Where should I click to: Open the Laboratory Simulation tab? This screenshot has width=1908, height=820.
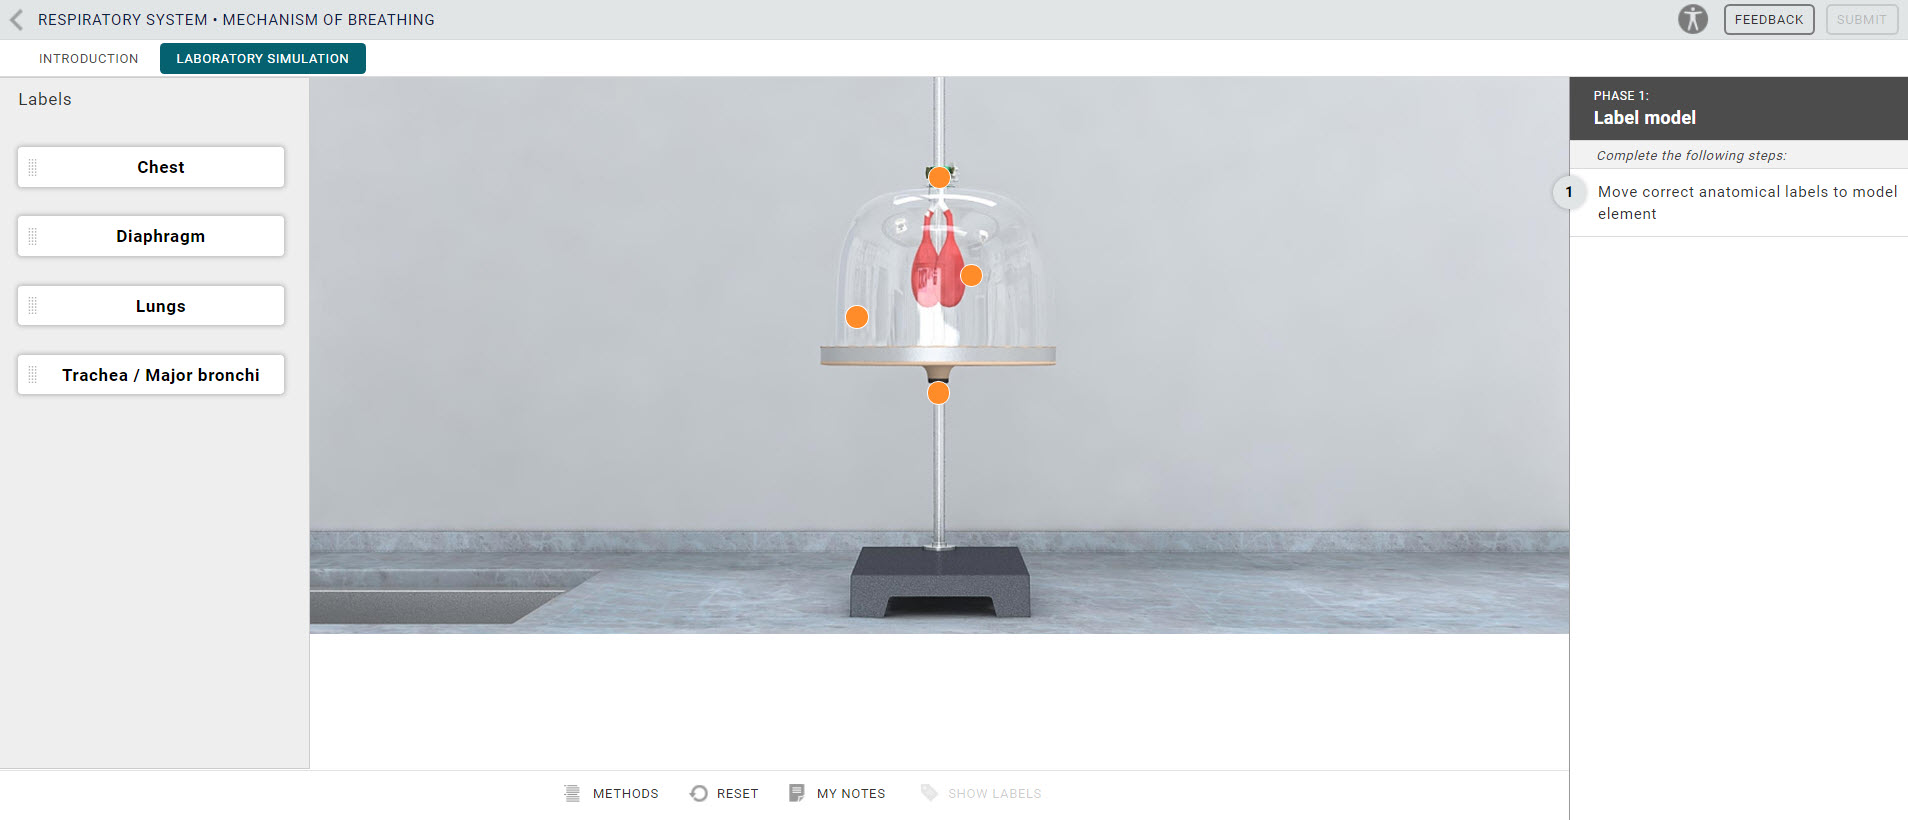263,59
